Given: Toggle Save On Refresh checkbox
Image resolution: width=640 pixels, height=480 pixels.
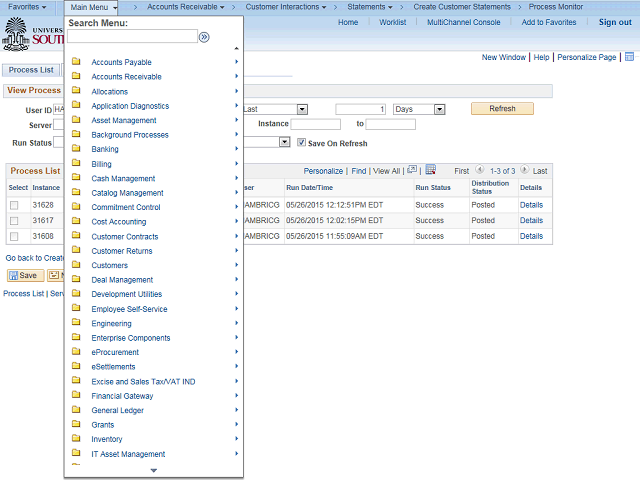Looking at the screenshot, I should coord(301,143).
